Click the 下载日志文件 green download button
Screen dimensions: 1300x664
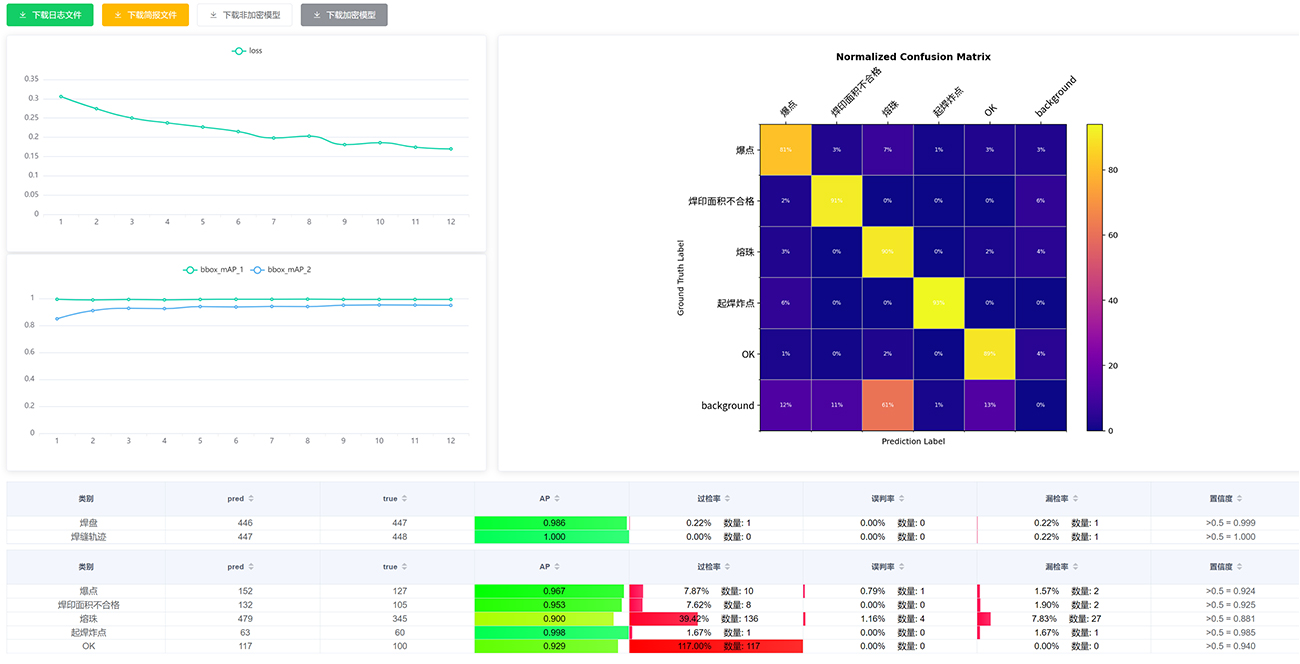pos(50,15)
